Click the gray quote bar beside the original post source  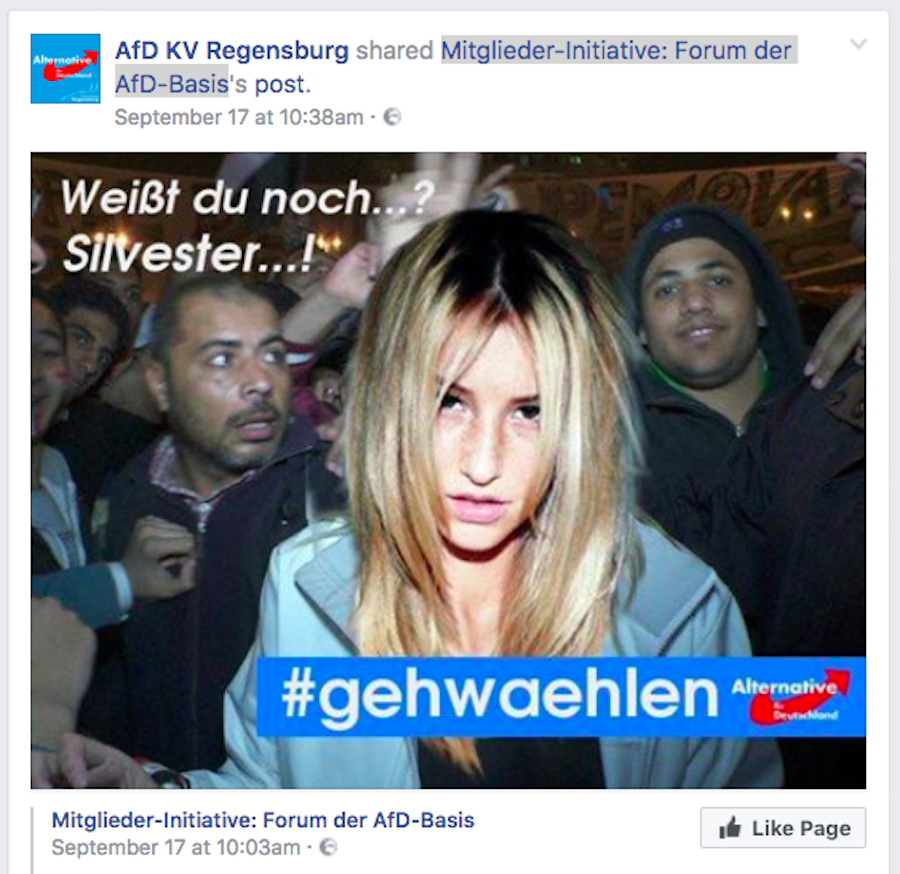point(33,840)
